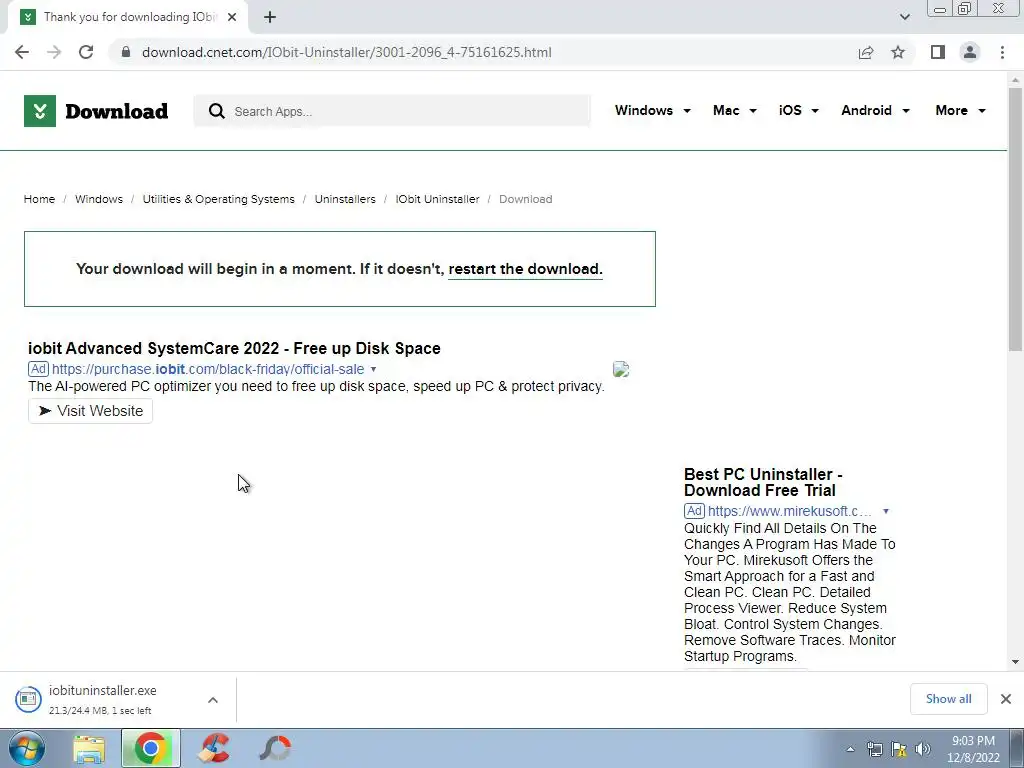
Task: Close the downloads bar
Action: point(1006,699)
